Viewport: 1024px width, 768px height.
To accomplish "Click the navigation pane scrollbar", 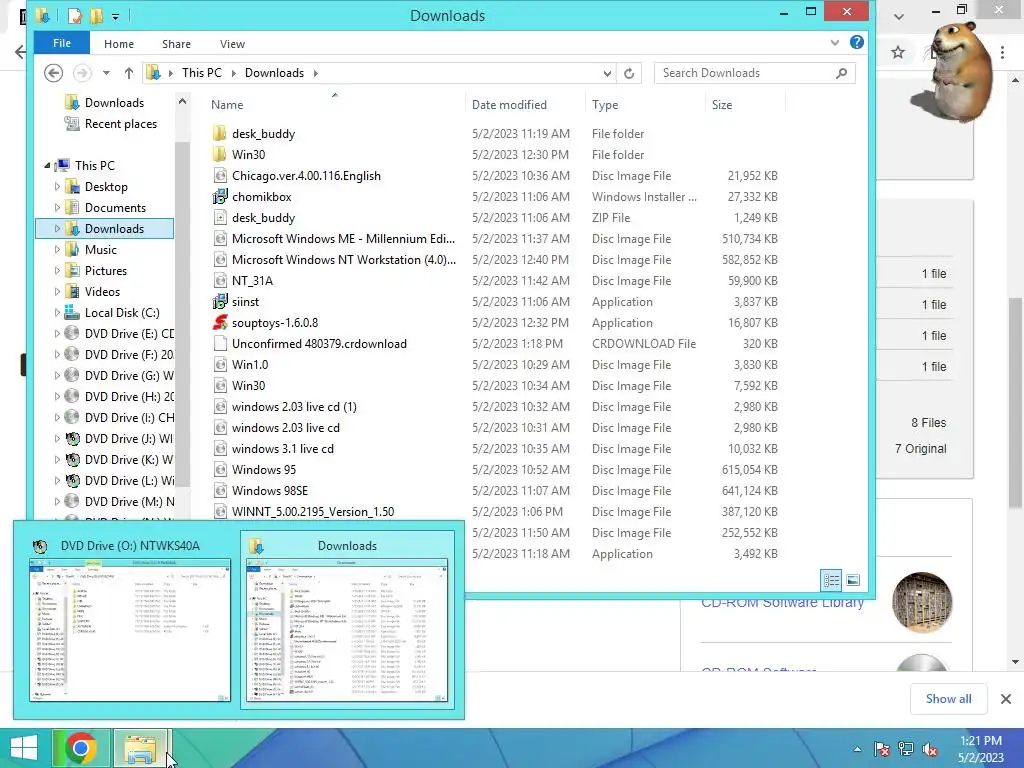I will coord(182,313).
